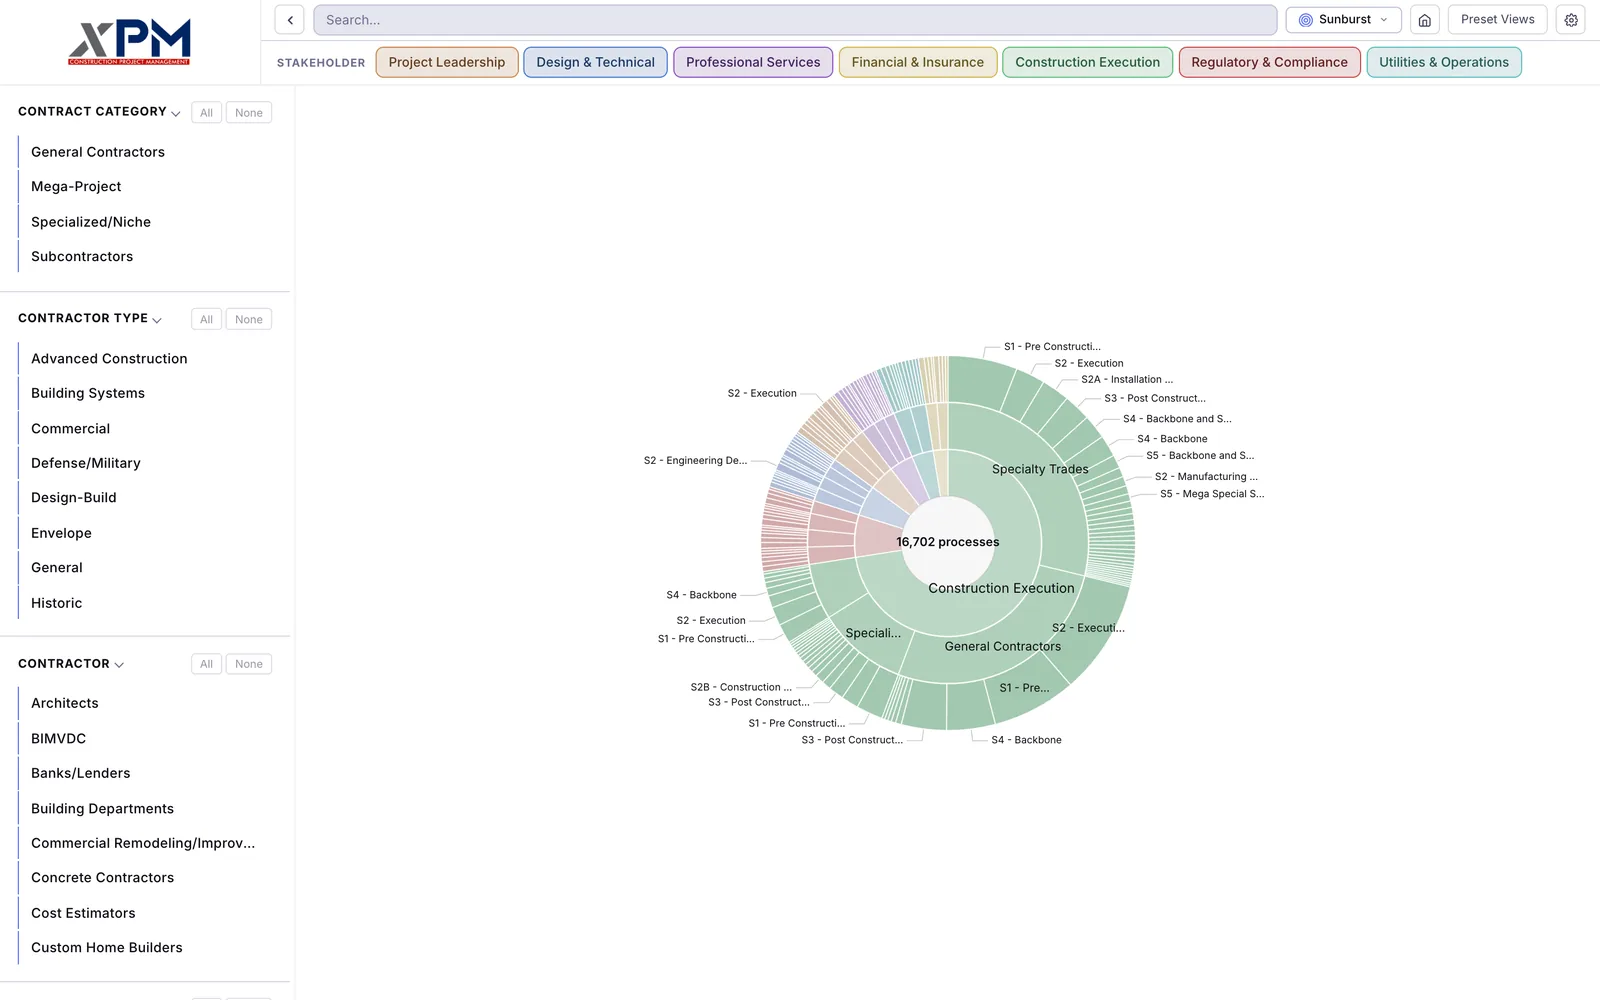
Task: Select Mega-Project category
Action: 76,187
